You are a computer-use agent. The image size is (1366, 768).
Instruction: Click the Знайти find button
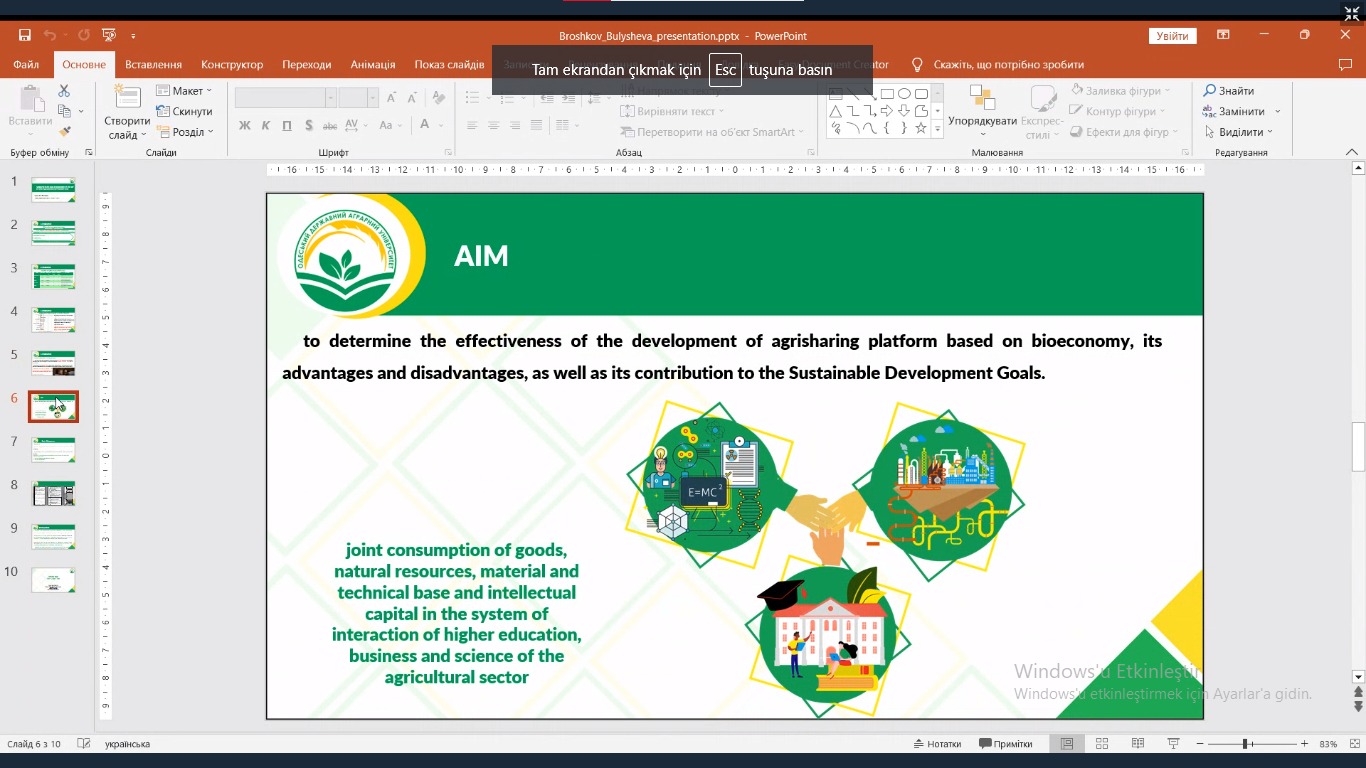coord(1229,91)
